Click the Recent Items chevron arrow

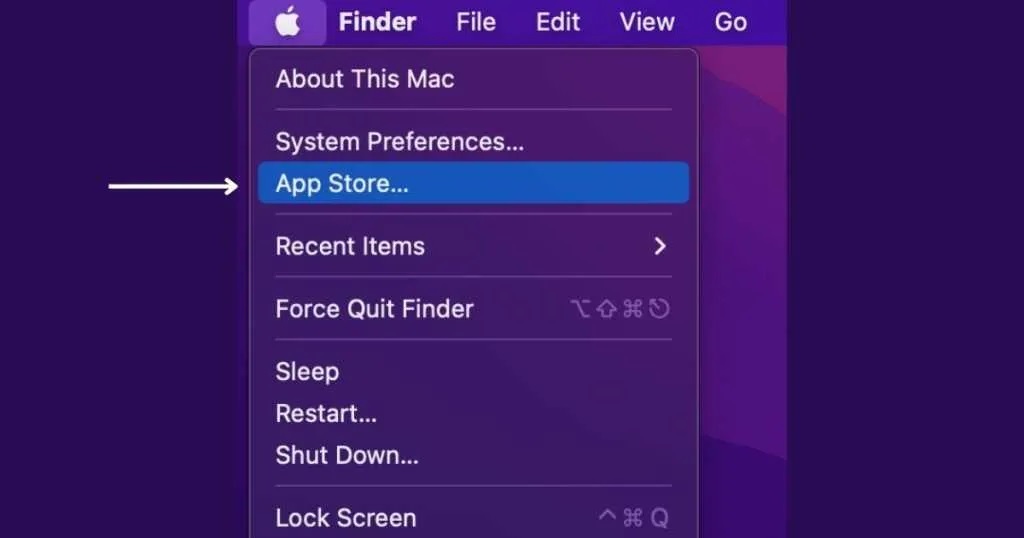[x=660, y=246]
